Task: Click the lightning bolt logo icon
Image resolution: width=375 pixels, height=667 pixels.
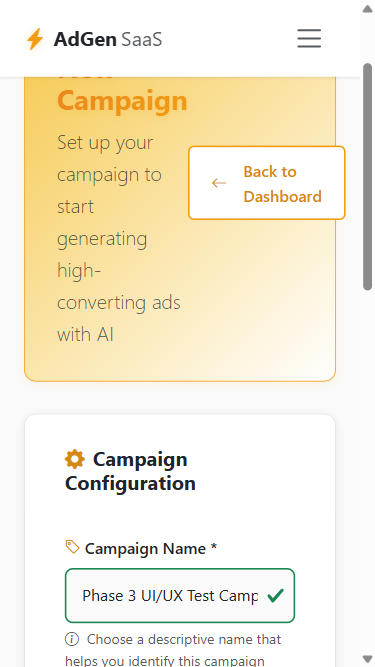Action: click(x=35, y=39)
